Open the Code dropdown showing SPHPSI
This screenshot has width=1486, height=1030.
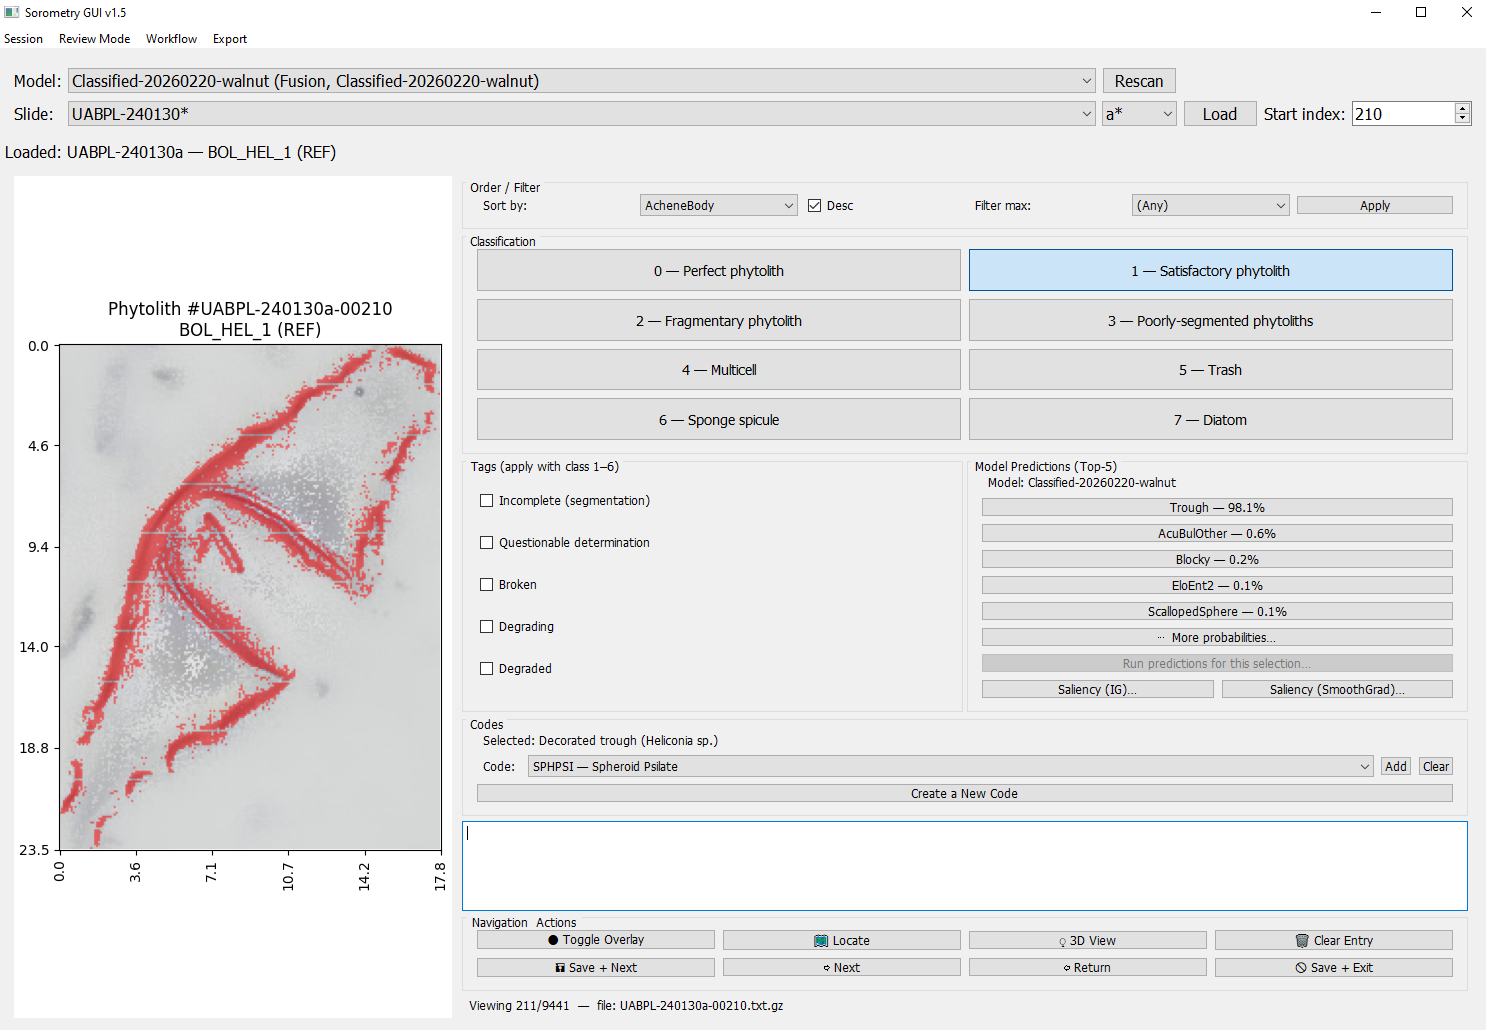(x=950, y=767)
